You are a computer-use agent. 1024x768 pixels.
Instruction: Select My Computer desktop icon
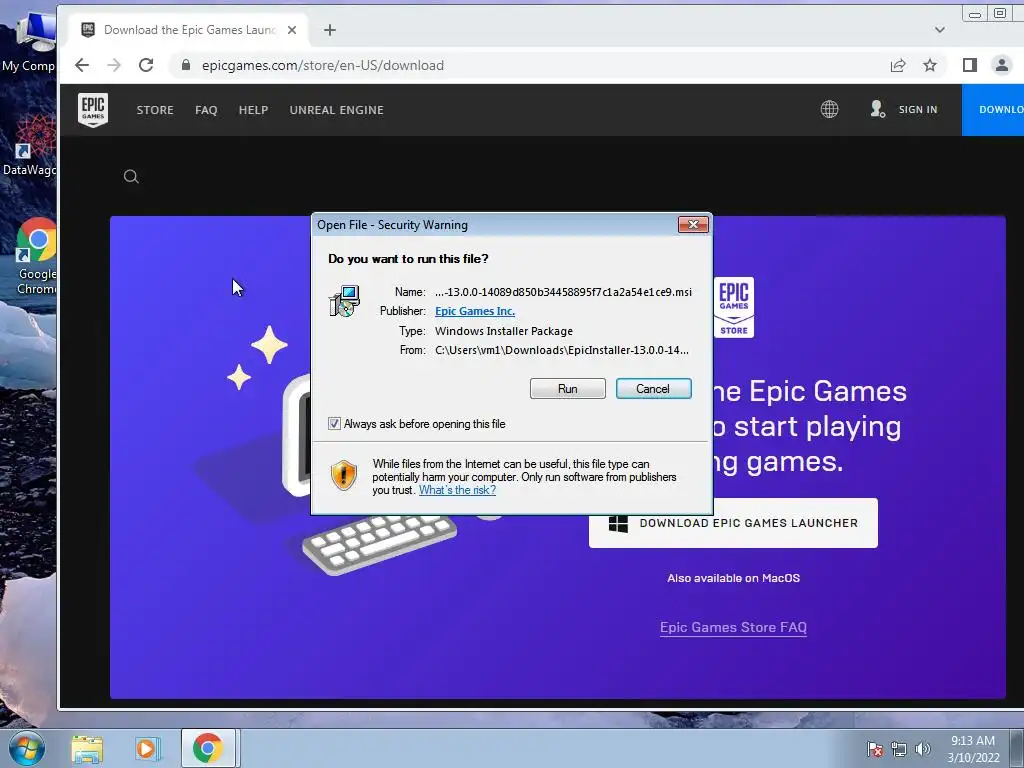31,44
